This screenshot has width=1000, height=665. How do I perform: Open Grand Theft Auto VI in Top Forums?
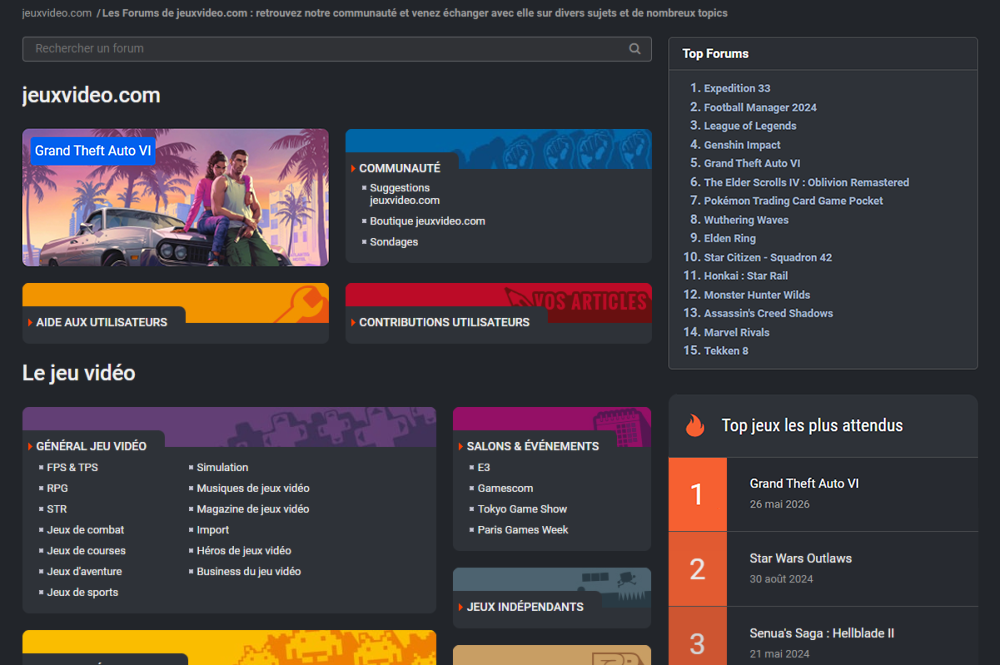tap(752, 164)
